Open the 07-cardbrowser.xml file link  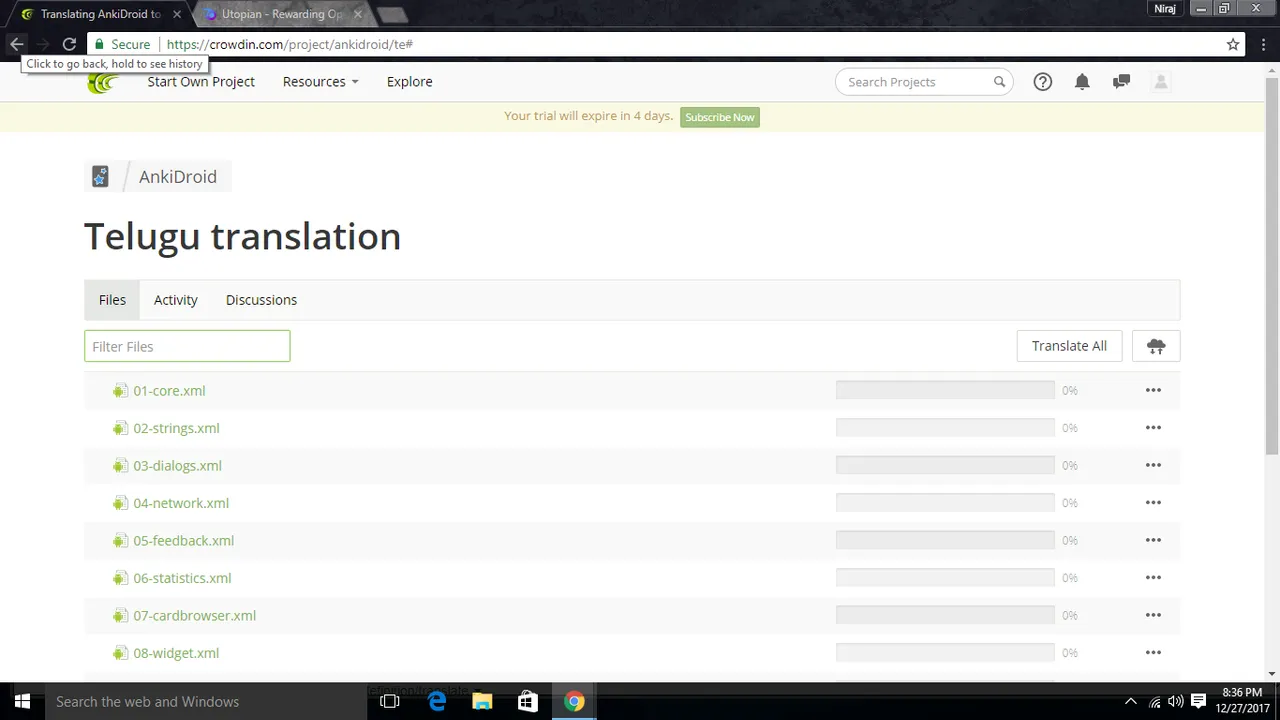point(194,616)
